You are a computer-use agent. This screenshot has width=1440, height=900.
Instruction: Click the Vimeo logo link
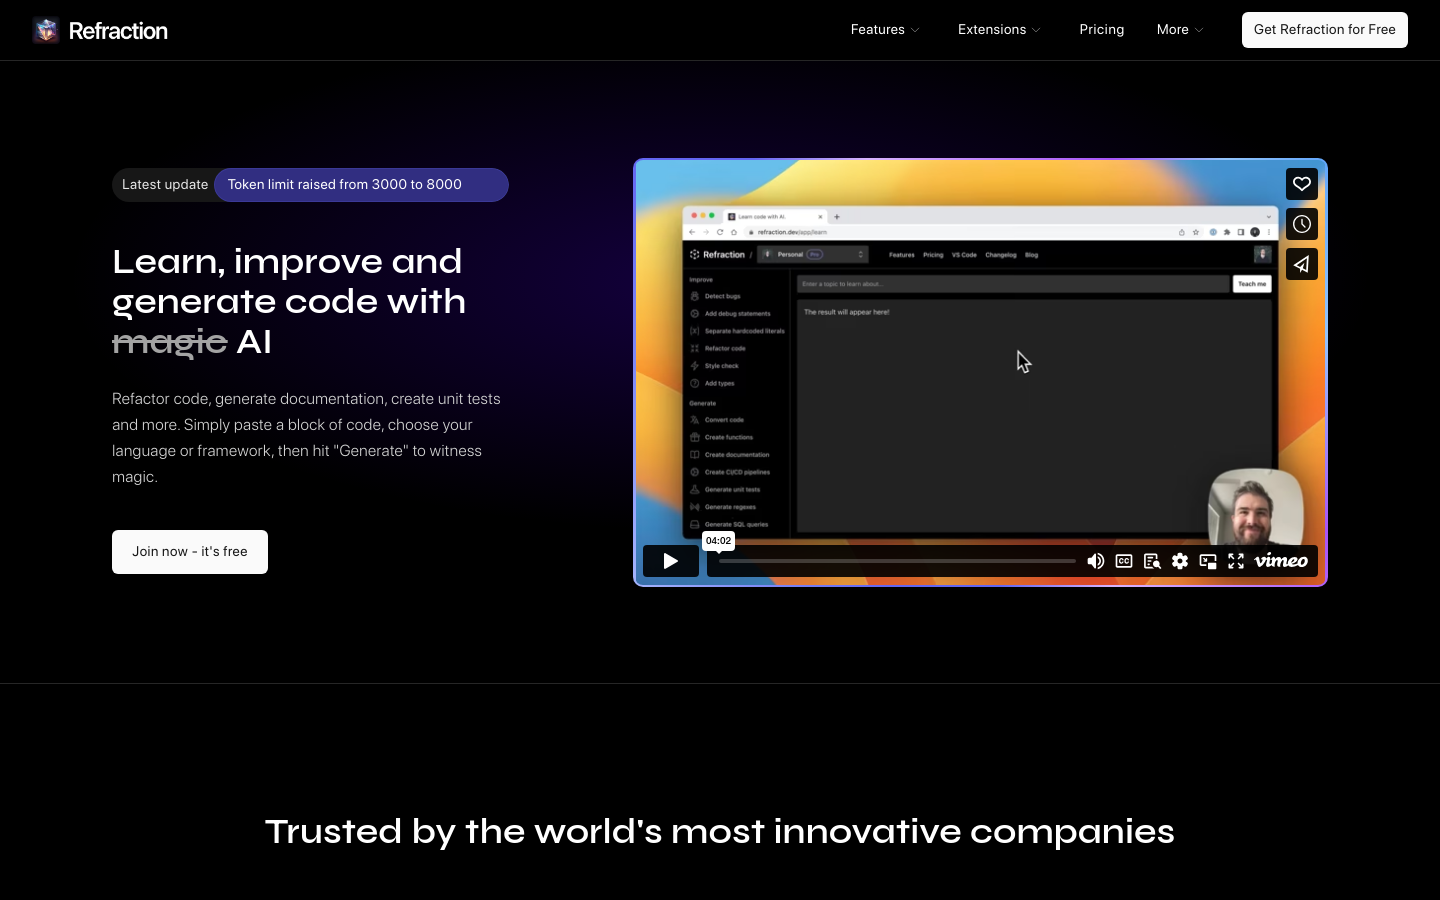[x=1281, y=561]
